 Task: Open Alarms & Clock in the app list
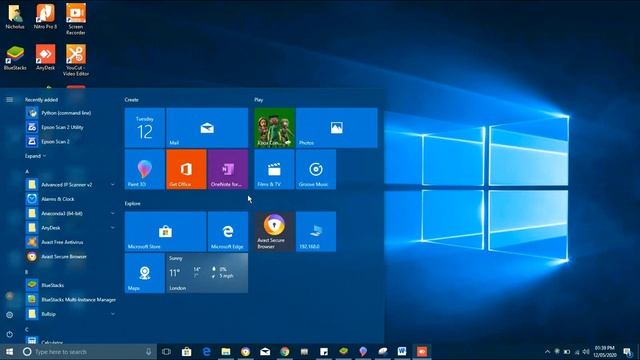pos(70,199)
